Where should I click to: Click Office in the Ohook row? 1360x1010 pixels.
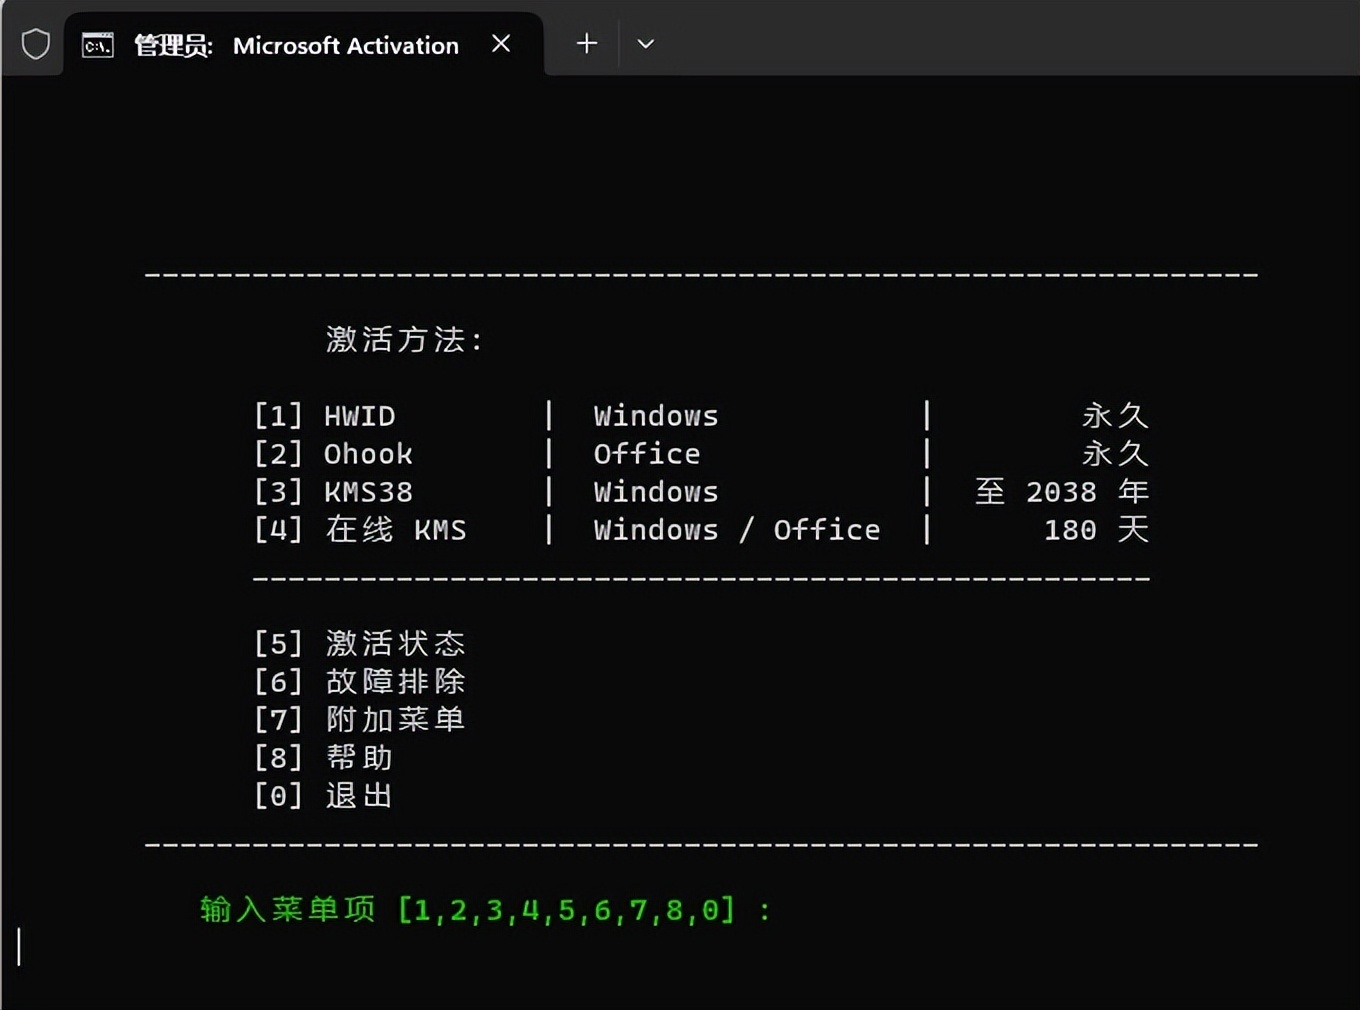(647, 454)
